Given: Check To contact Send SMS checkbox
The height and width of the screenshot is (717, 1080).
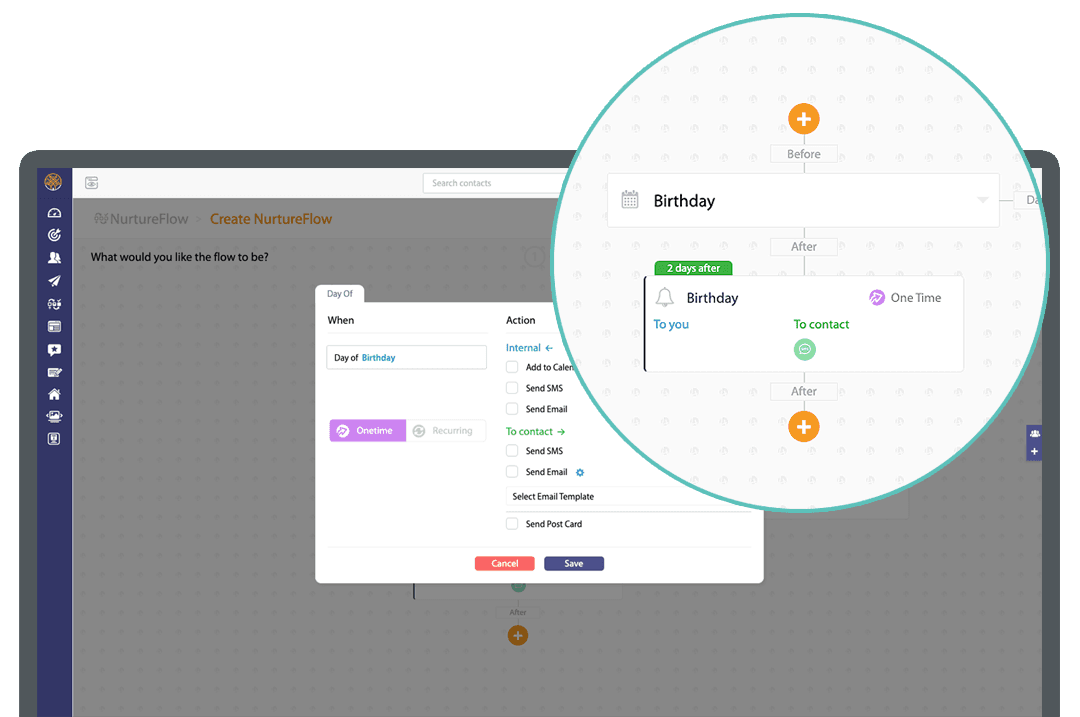Looking at the screenshot, I should coord(512,450).
